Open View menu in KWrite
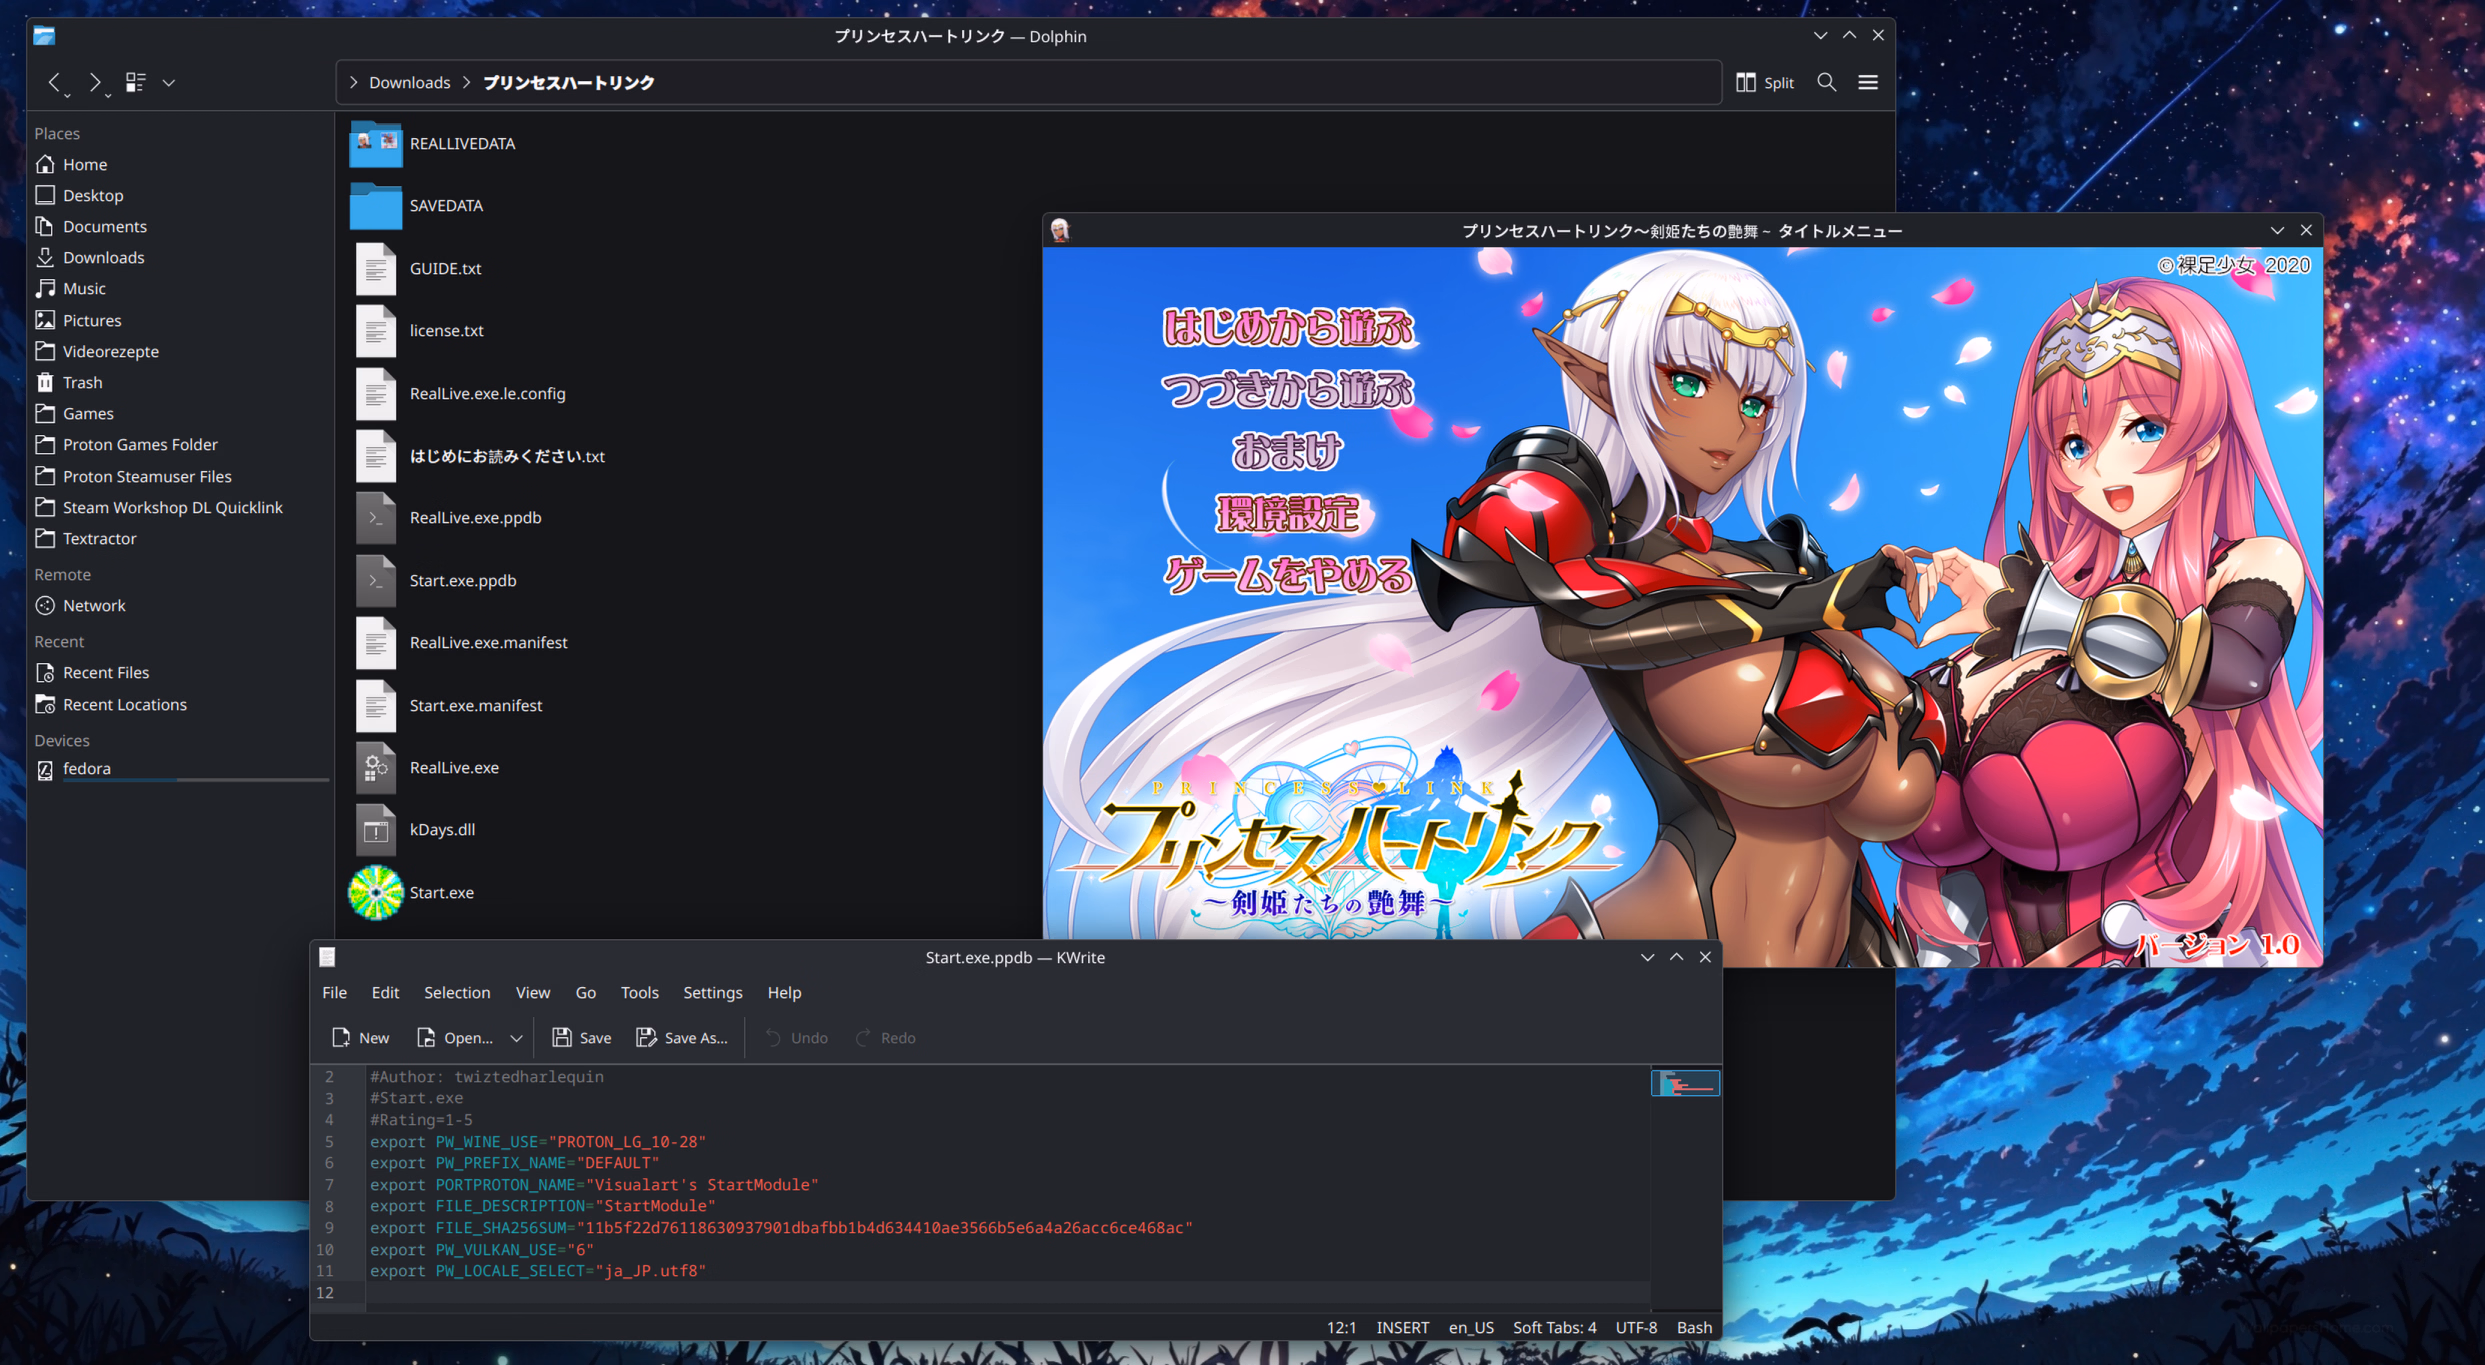 pyautogui.click(x=533, y=992)
